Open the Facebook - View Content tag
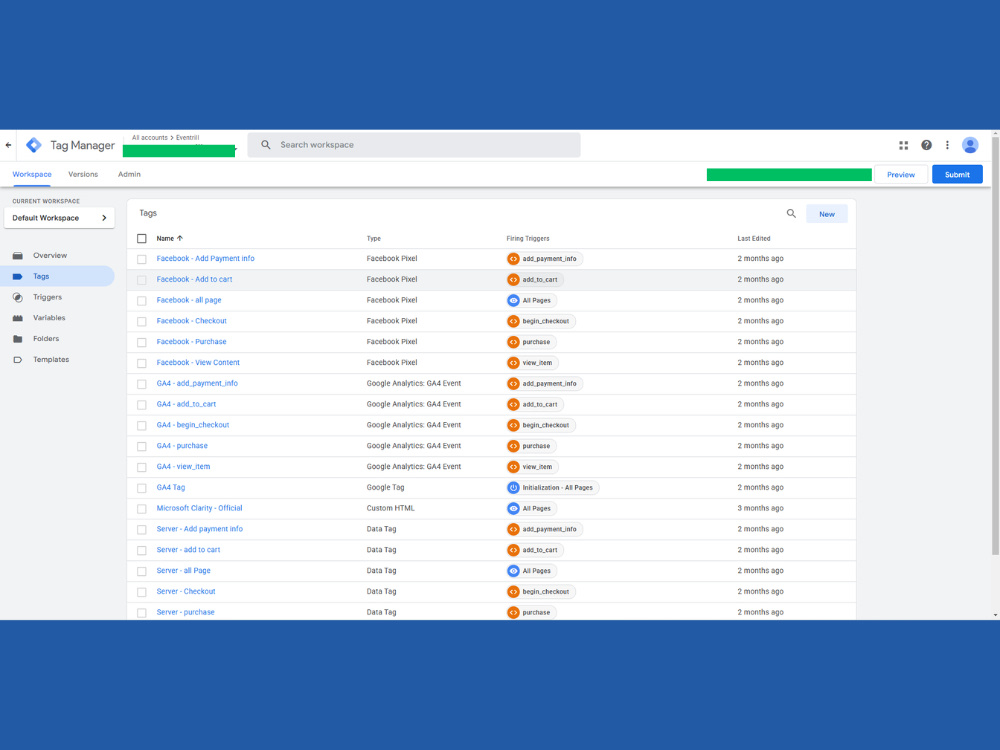1000x750 pixels. 198,362
